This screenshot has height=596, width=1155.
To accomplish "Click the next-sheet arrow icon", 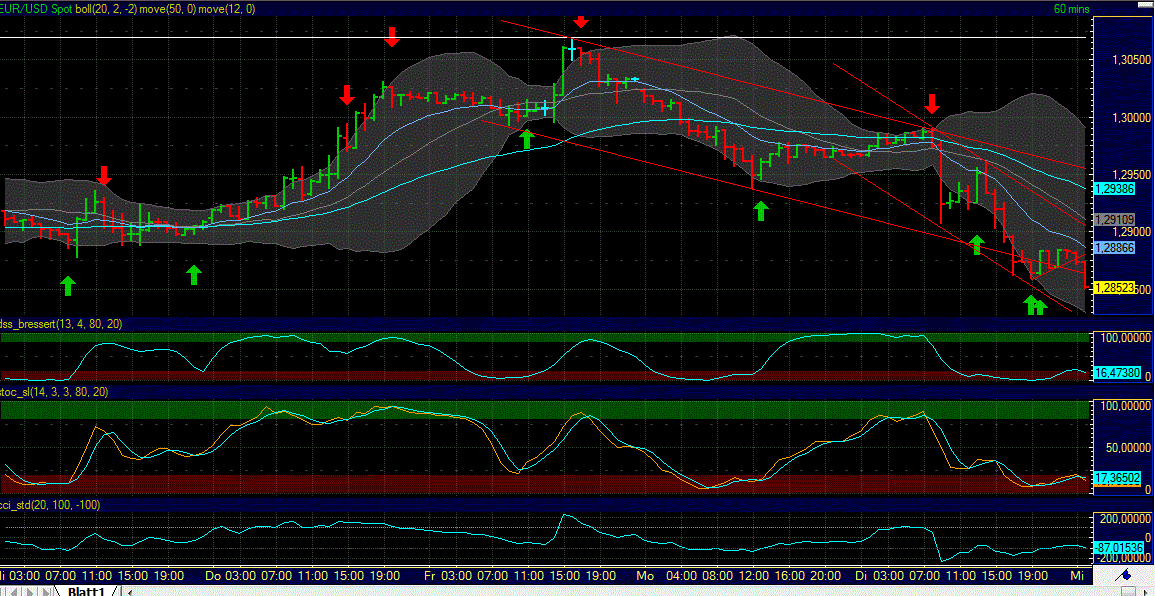I will point(29,591).
